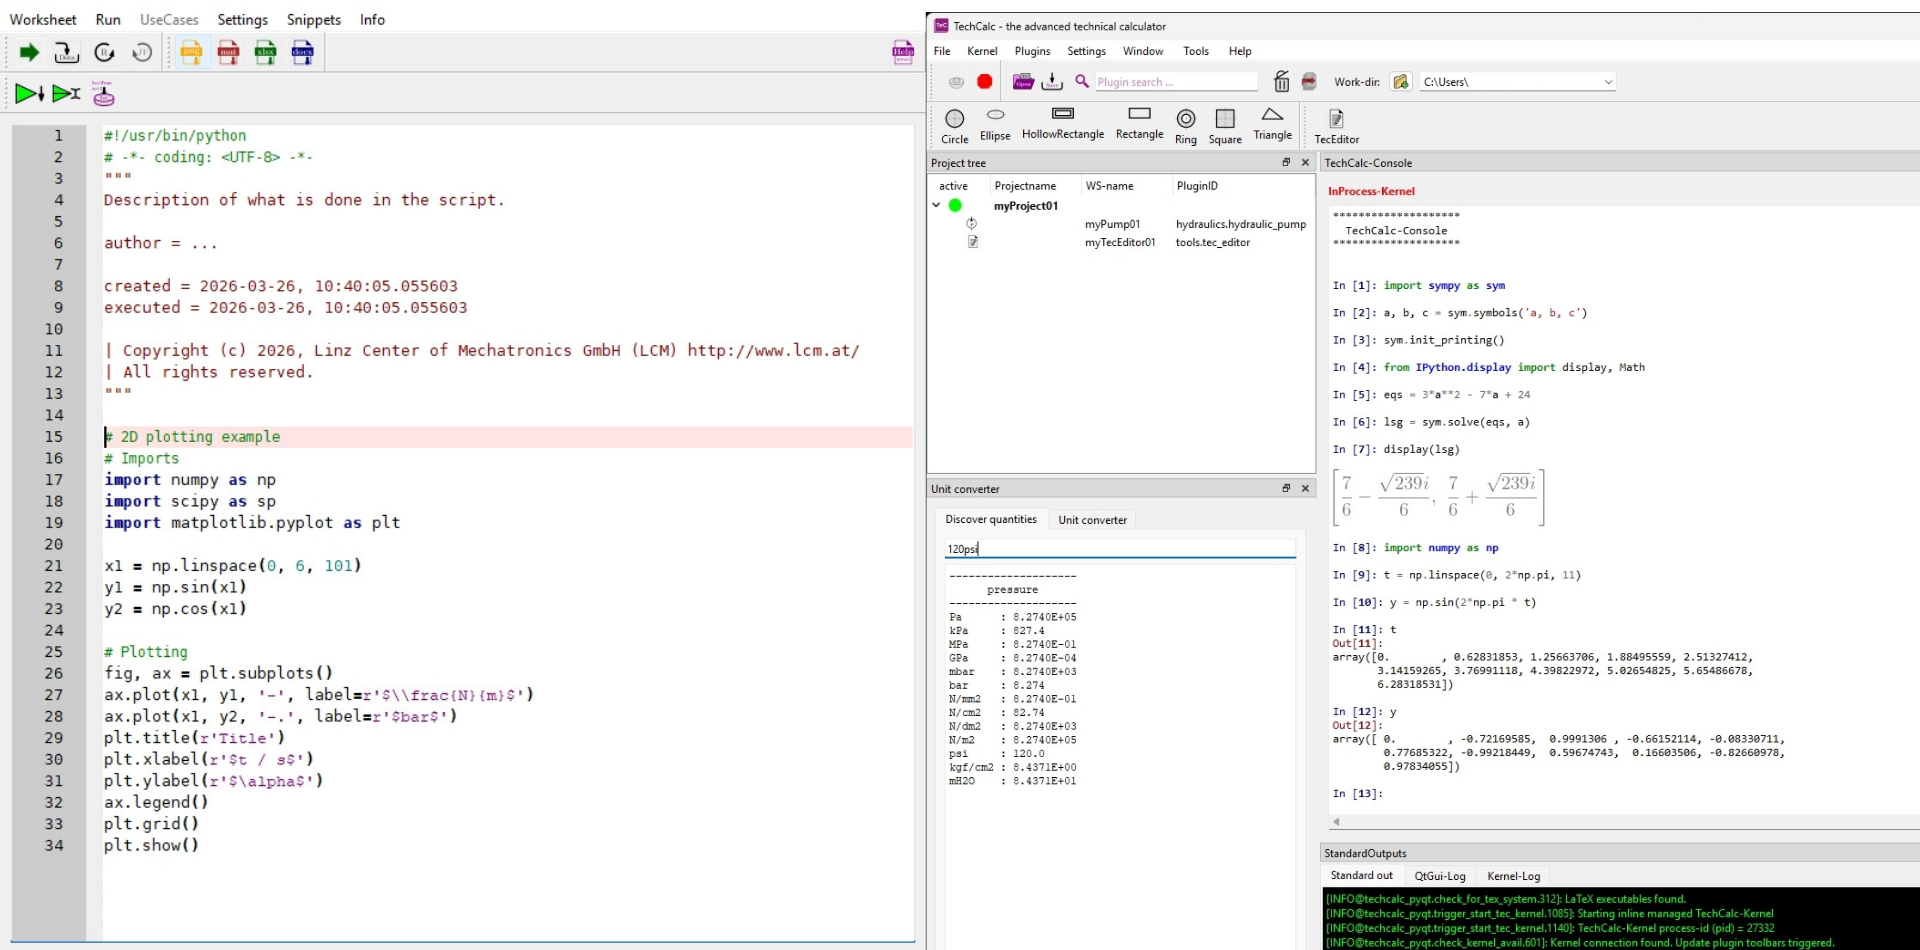Float the Unit converter panel
Image resolution: width=1920 pixels, height=950 pixels.
coord(1286,488)
